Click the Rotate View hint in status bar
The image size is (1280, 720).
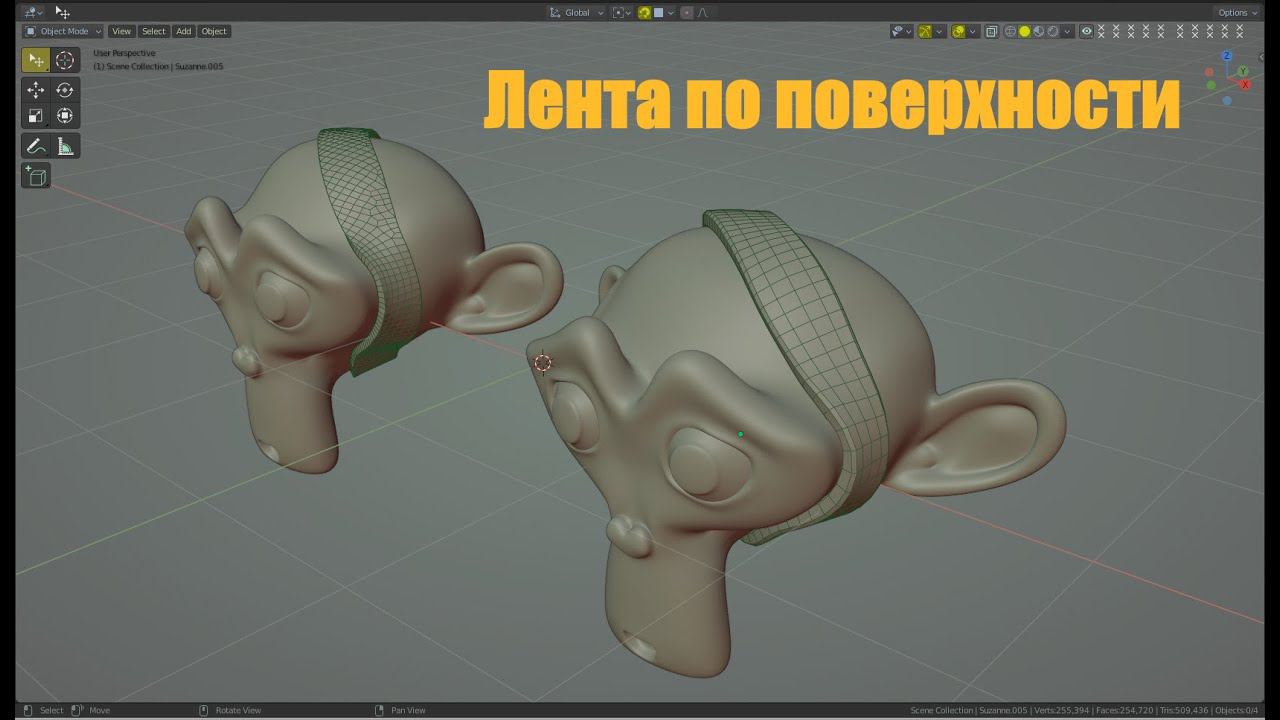[238, 710]
